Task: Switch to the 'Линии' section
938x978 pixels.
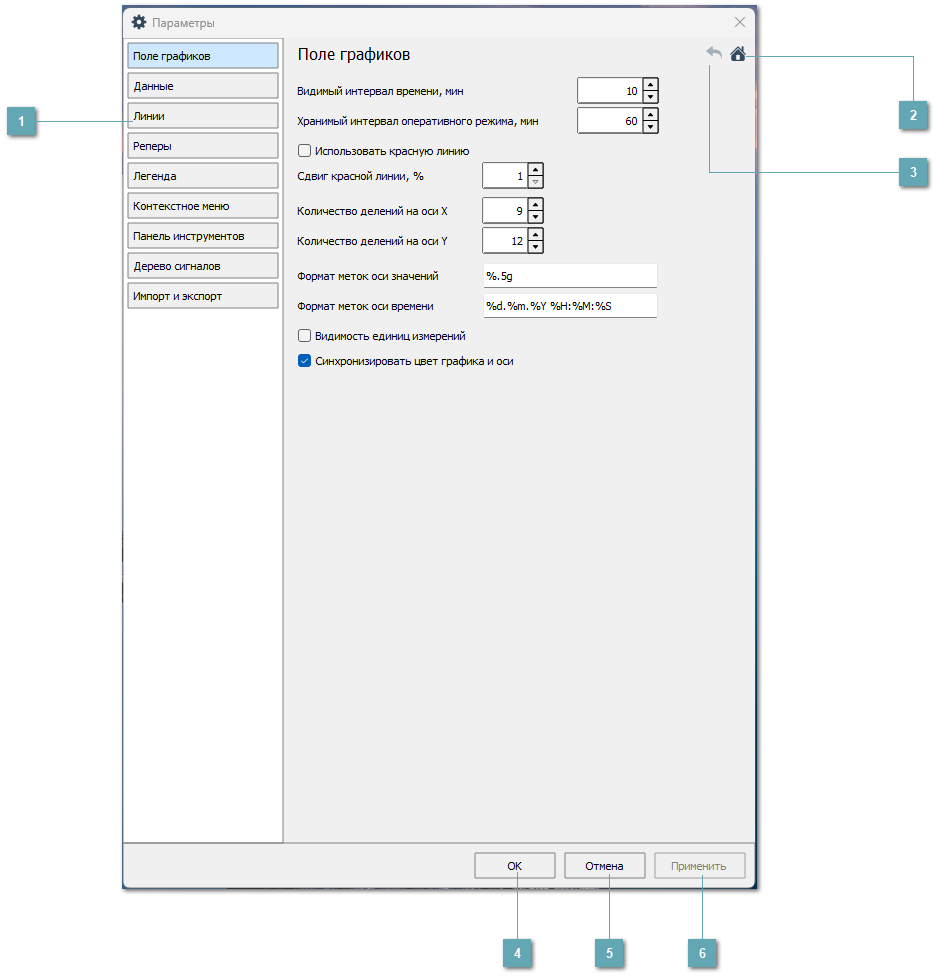Action: point(202,116)
